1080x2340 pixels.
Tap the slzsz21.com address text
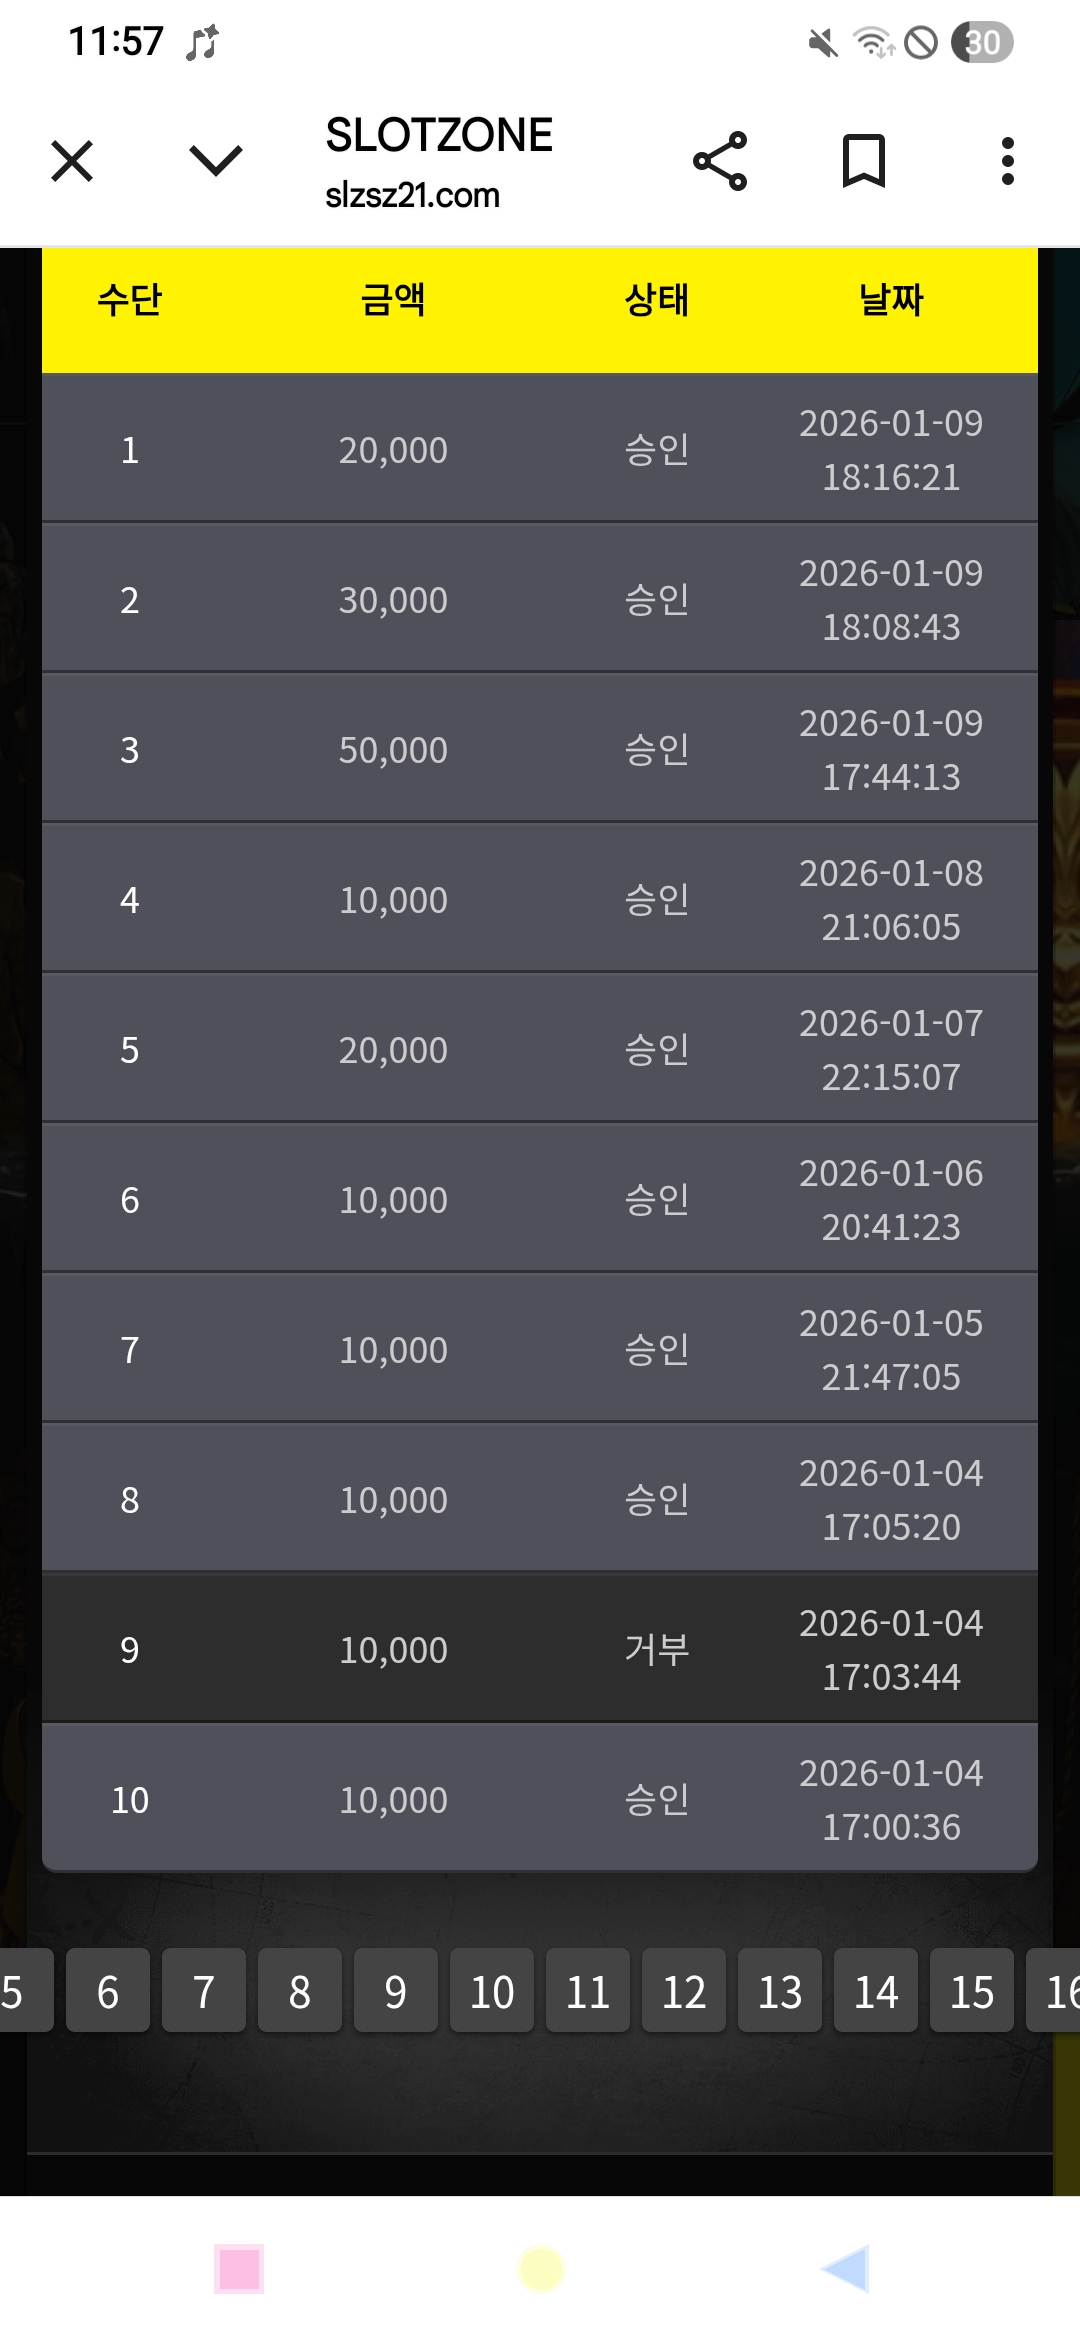click(x=412, y=195)
